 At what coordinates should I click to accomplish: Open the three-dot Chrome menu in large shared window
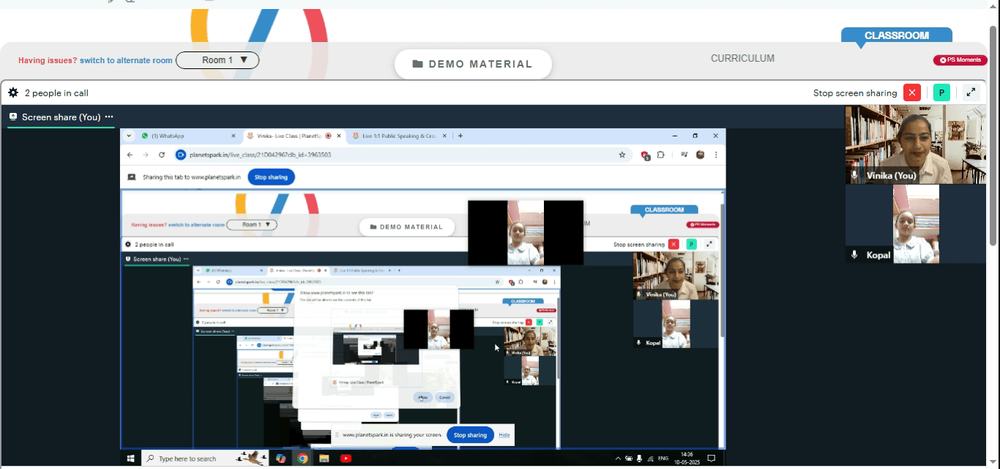click(x=716, y=154)
